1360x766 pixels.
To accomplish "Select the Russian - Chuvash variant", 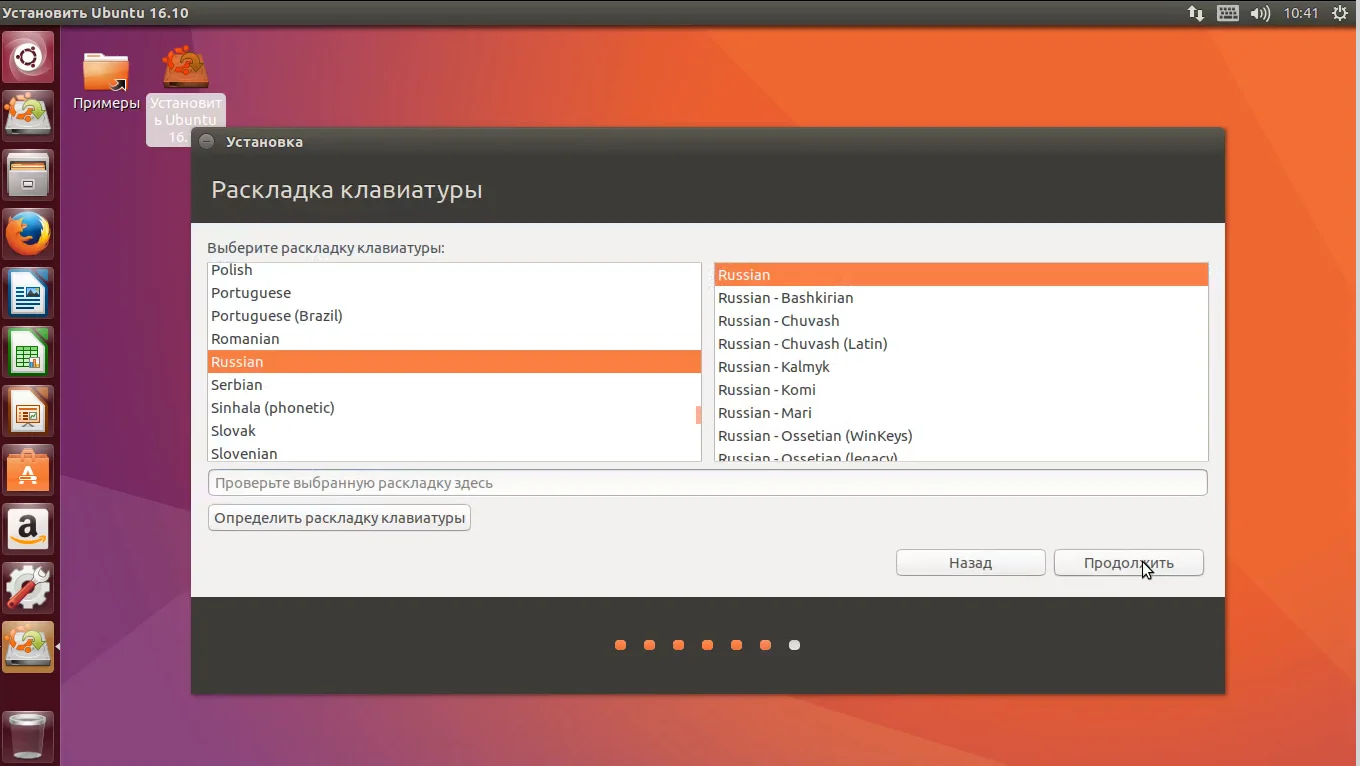I will [961, 321].
